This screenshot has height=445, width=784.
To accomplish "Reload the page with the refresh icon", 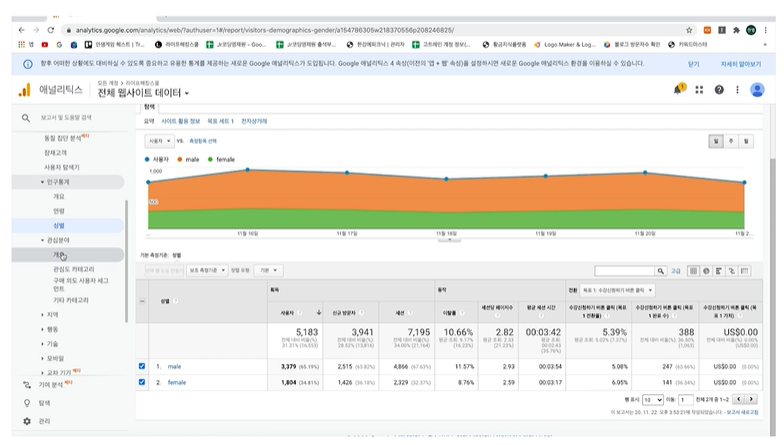I will (x=50, y=30).
